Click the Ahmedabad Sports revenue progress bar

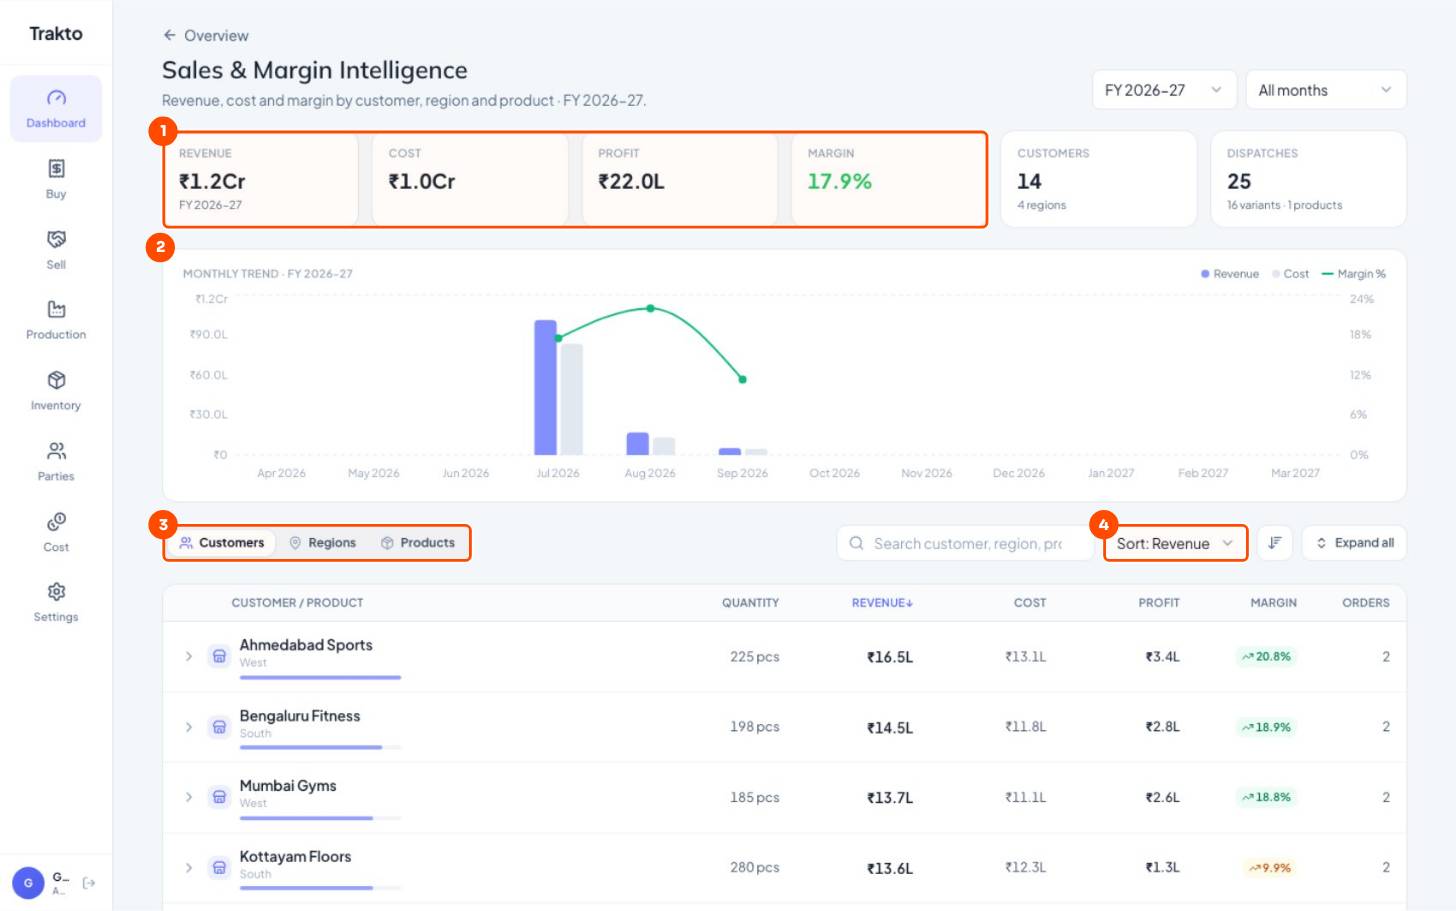click(320, 678)
